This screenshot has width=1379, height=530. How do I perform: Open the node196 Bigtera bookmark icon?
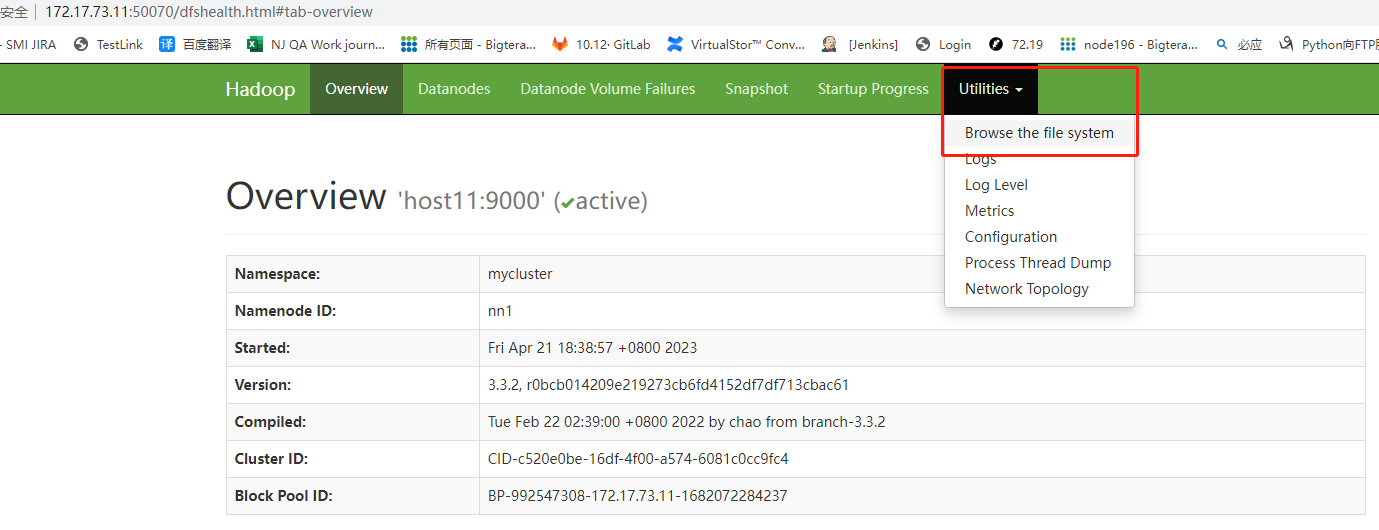click(x=1068, y=44)
